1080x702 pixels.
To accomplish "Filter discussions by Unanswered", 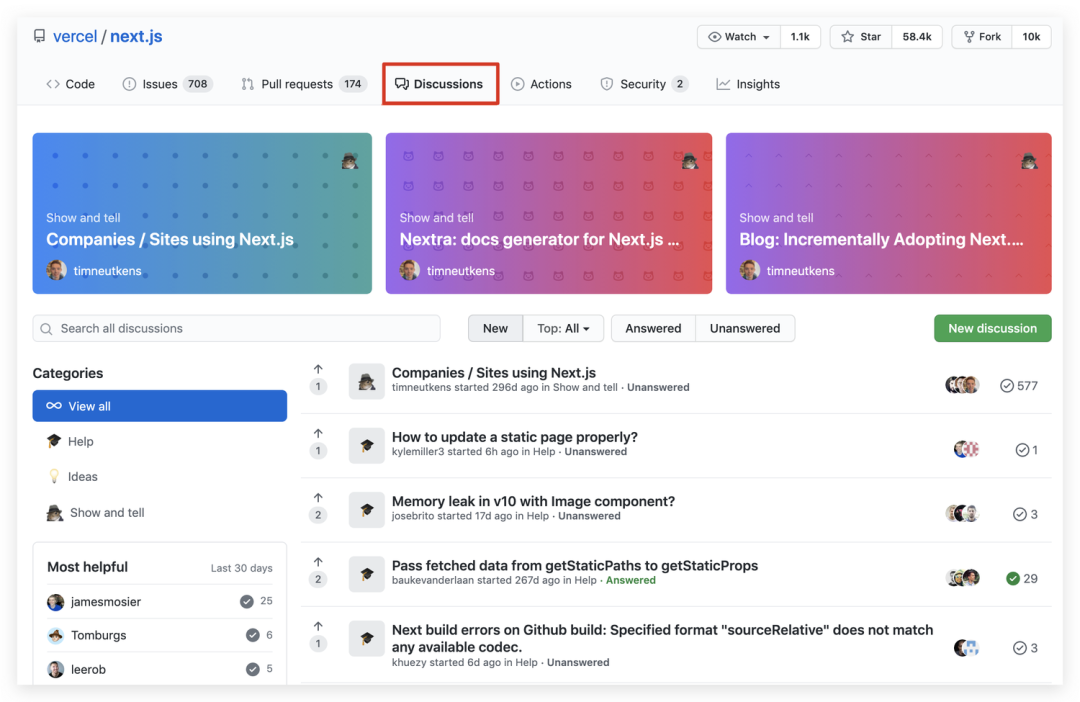I will coord(744,328).
